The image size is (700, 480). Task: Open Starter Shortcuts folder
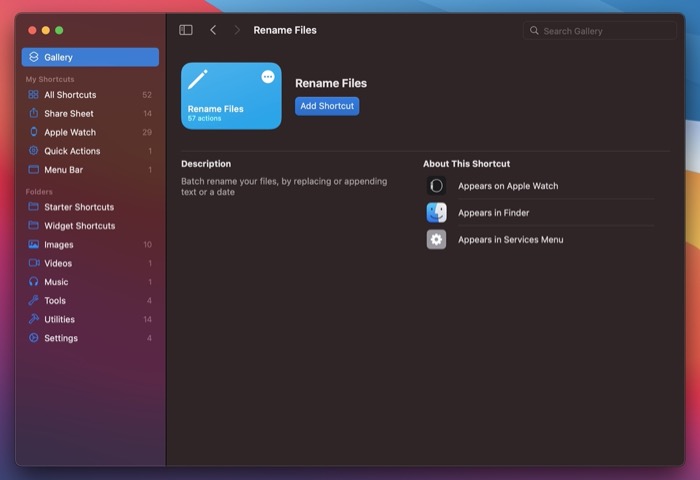pyautogui.click(x=90, y=207)
